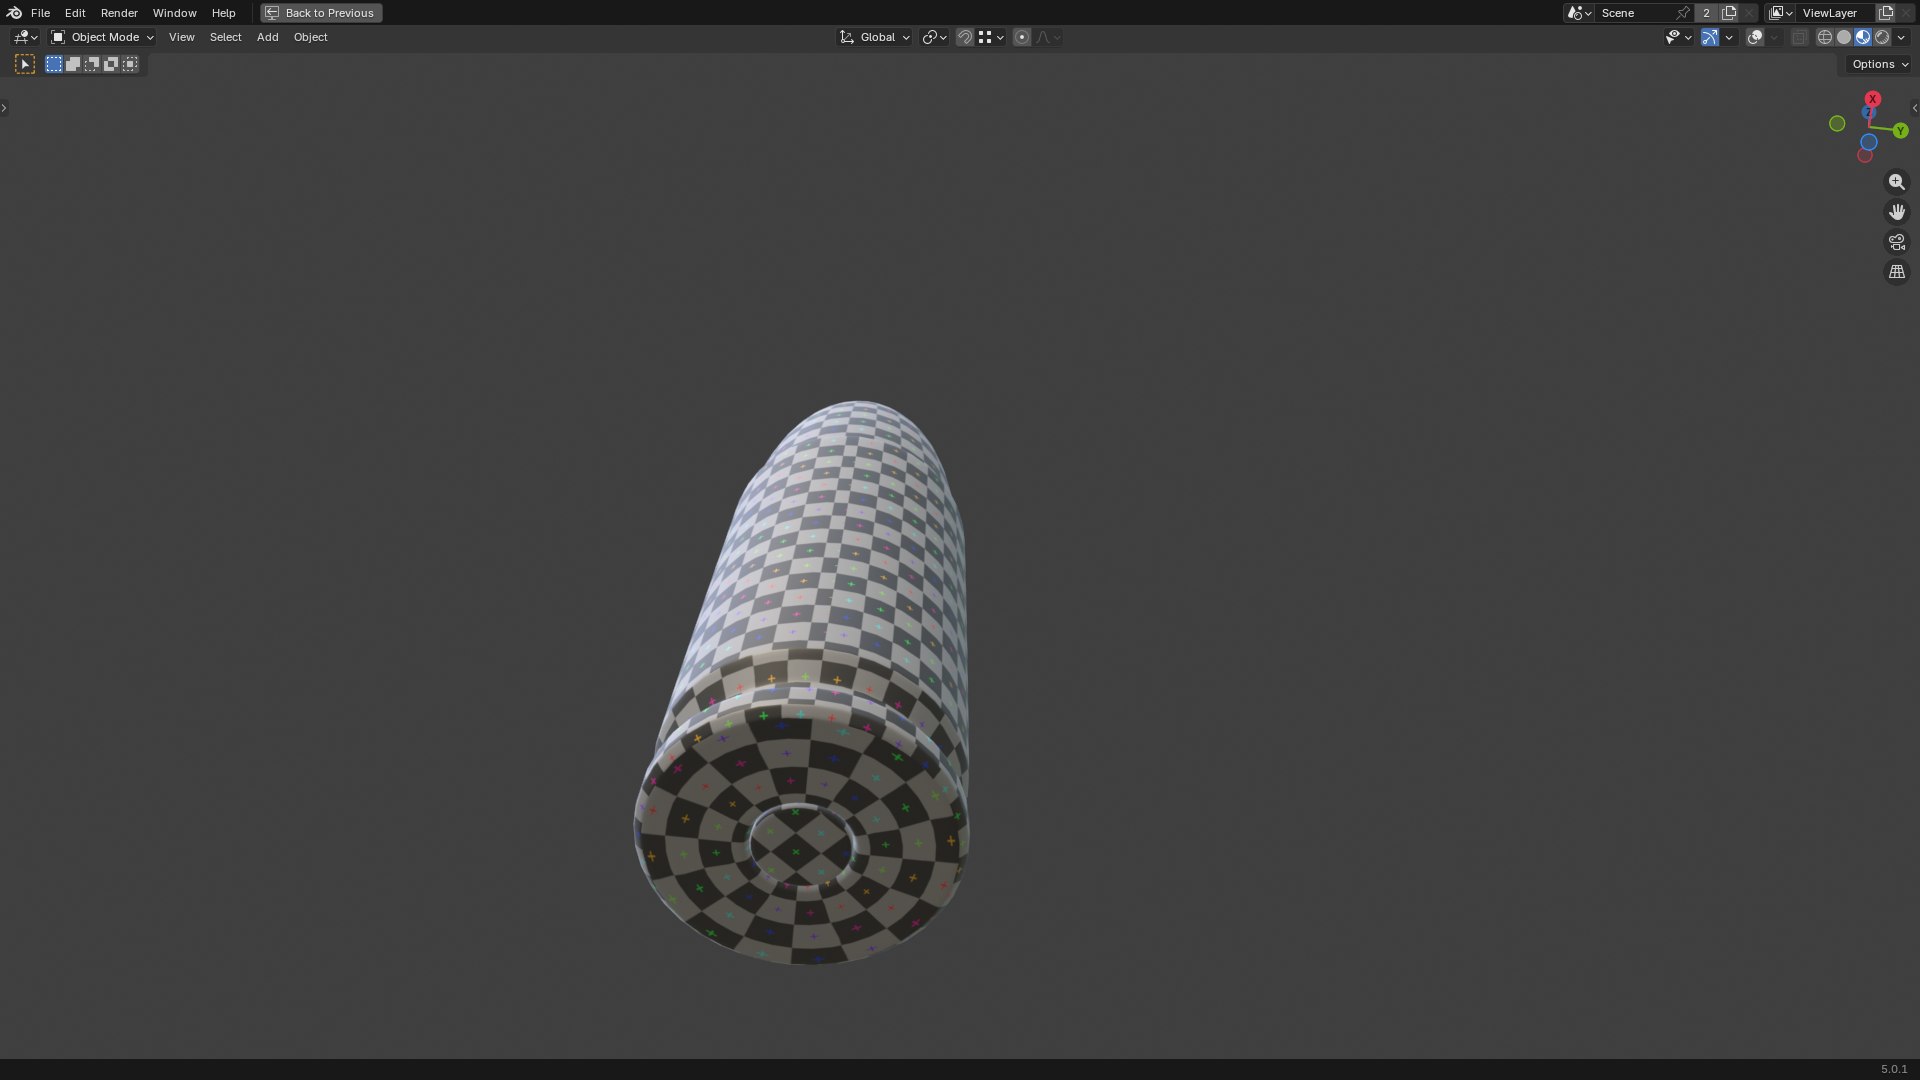Open the editor type dropdown
Screen dimensions: 1920x1080
[x=25, y=37]
